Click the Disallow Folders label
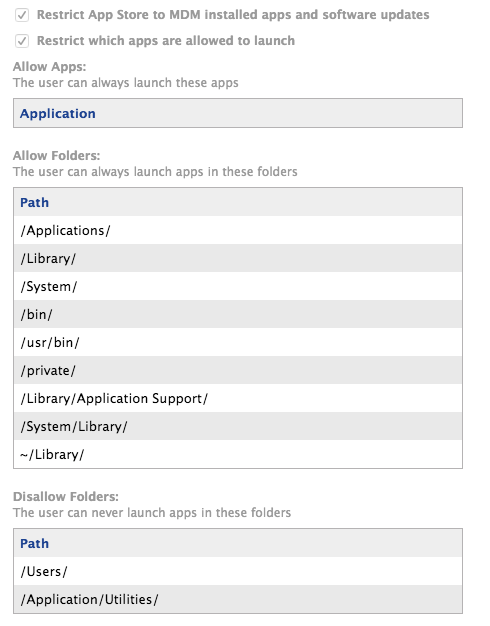This screenshot has height=626, width=490. pyautogui.click(x=66, y=496)
